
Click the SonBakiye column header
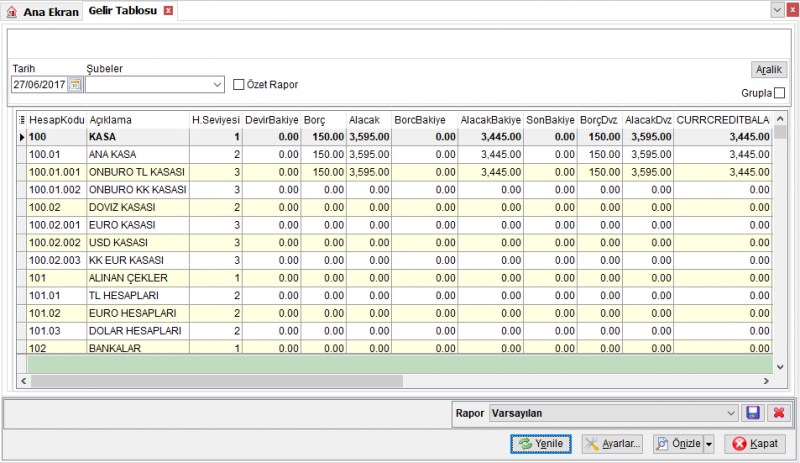tap(551, 120)
